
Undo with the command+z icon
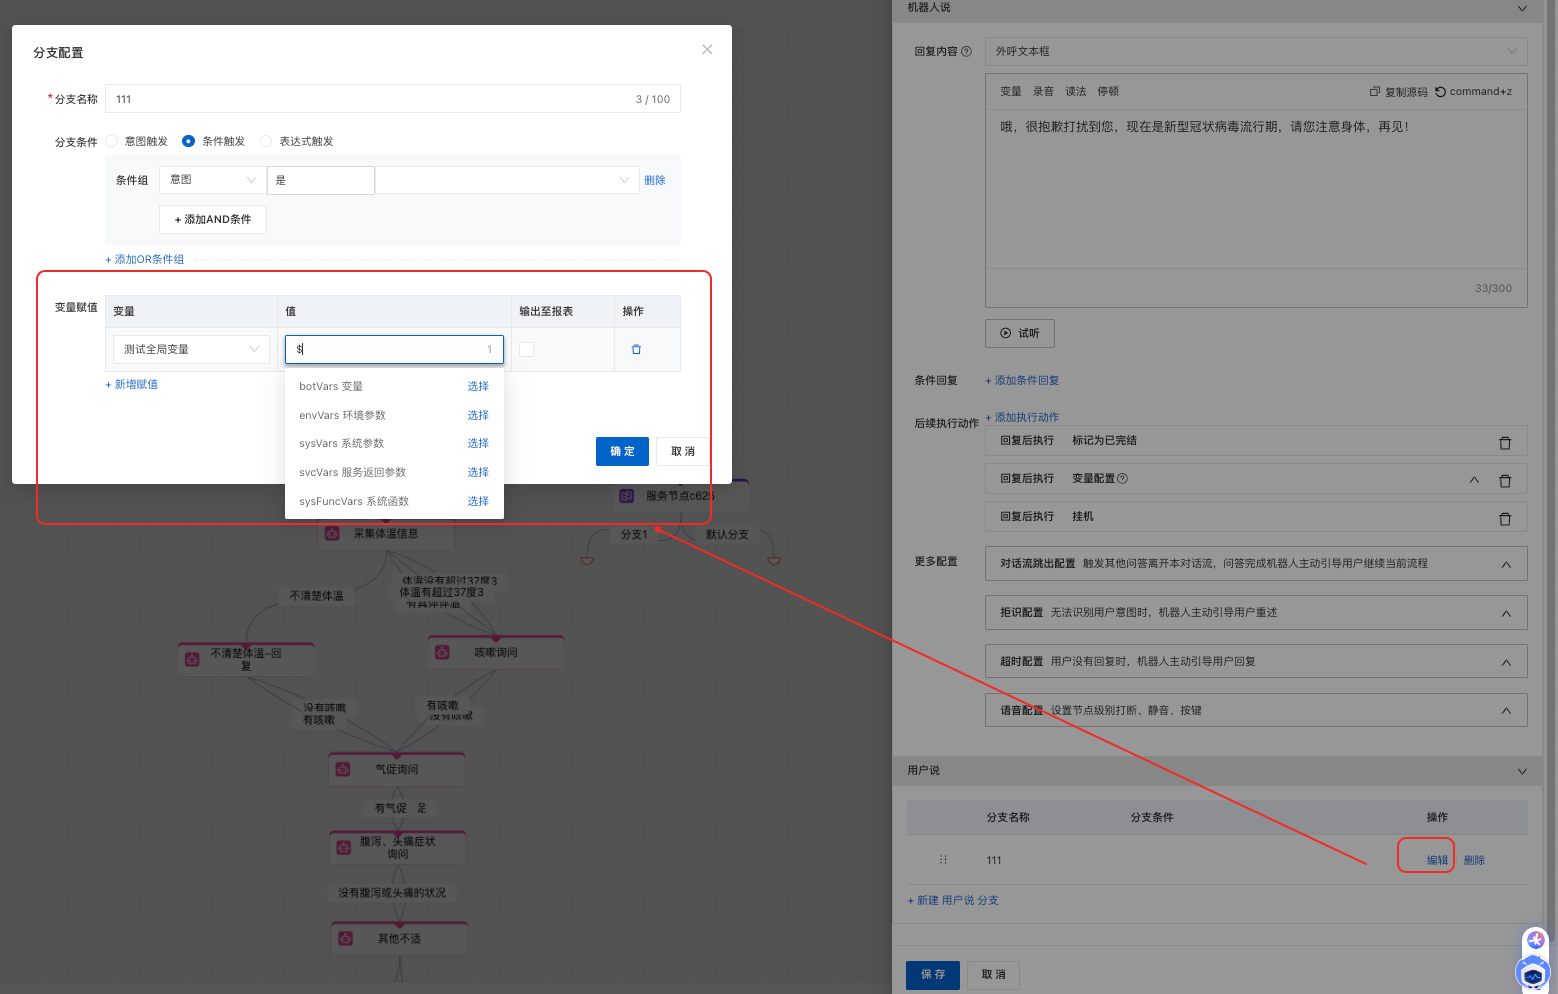point(1440,92)
